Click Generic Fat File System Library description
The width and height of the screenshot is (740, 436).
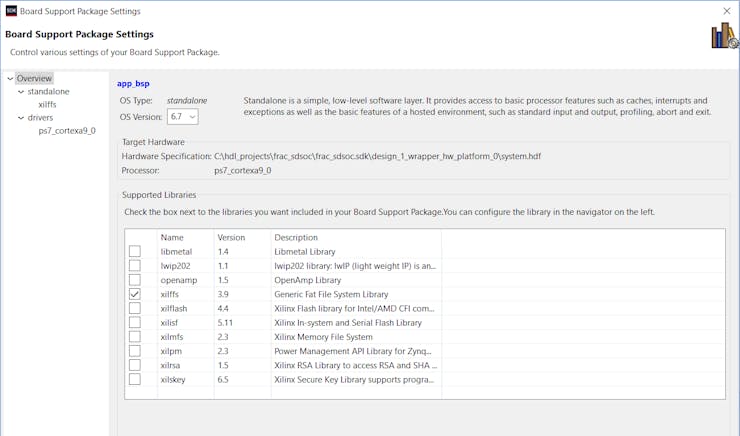coord(331,294)
